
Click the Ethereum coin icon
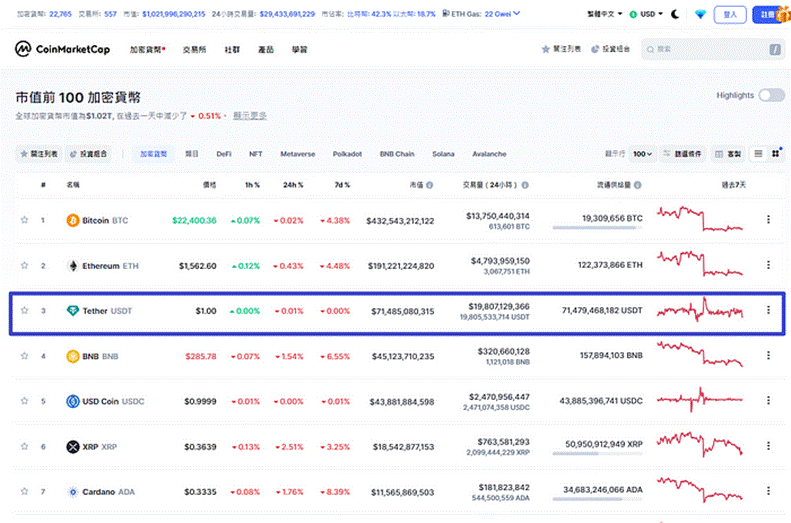coord(72,266)
